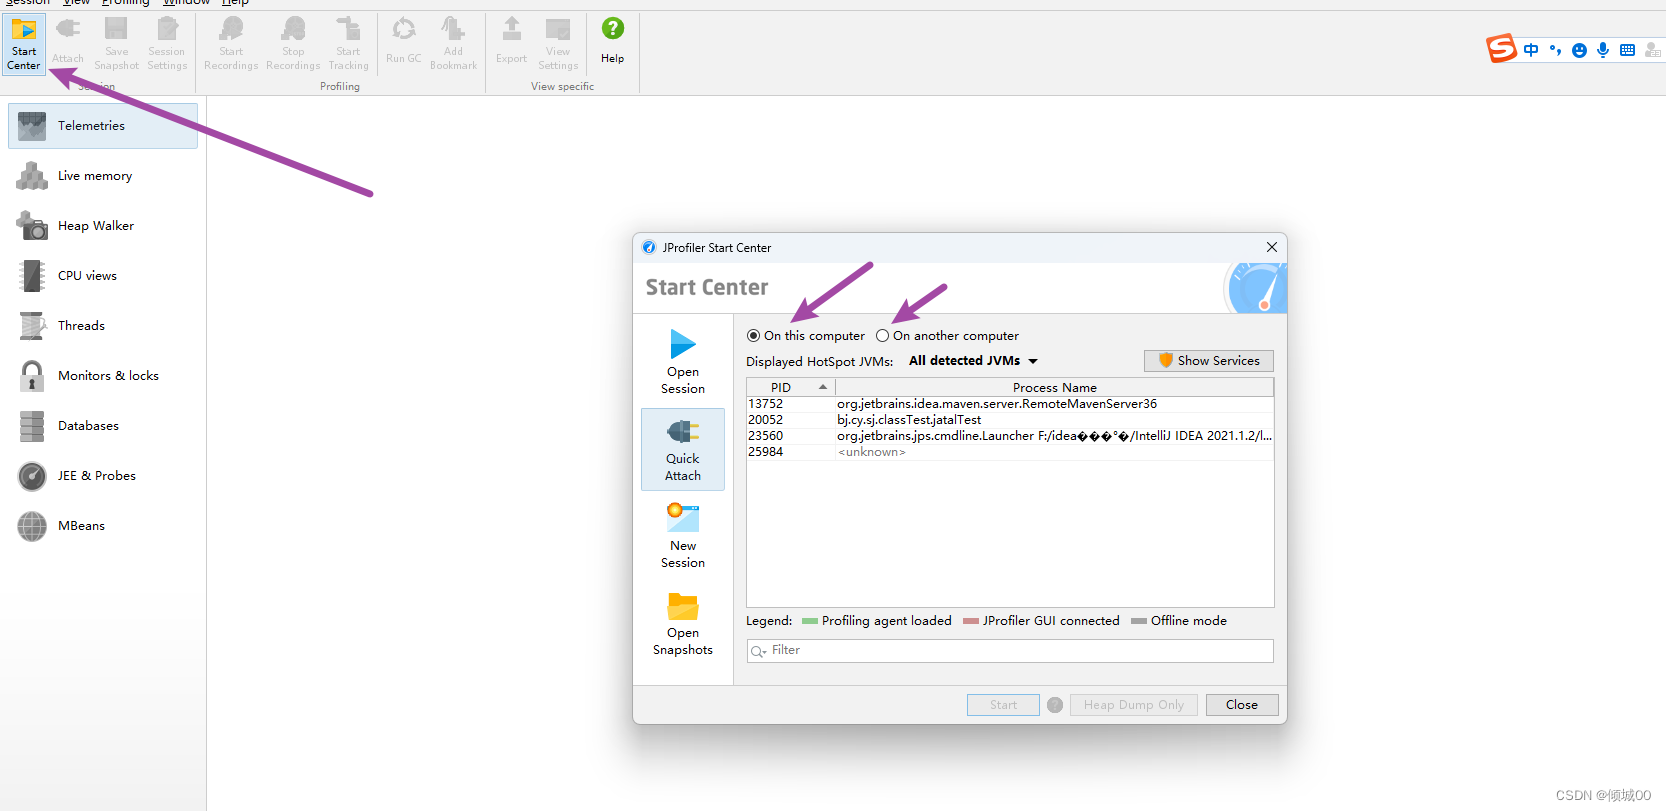Click Add Bookmark toolbar icon
1666x811 pixels.
453,44
